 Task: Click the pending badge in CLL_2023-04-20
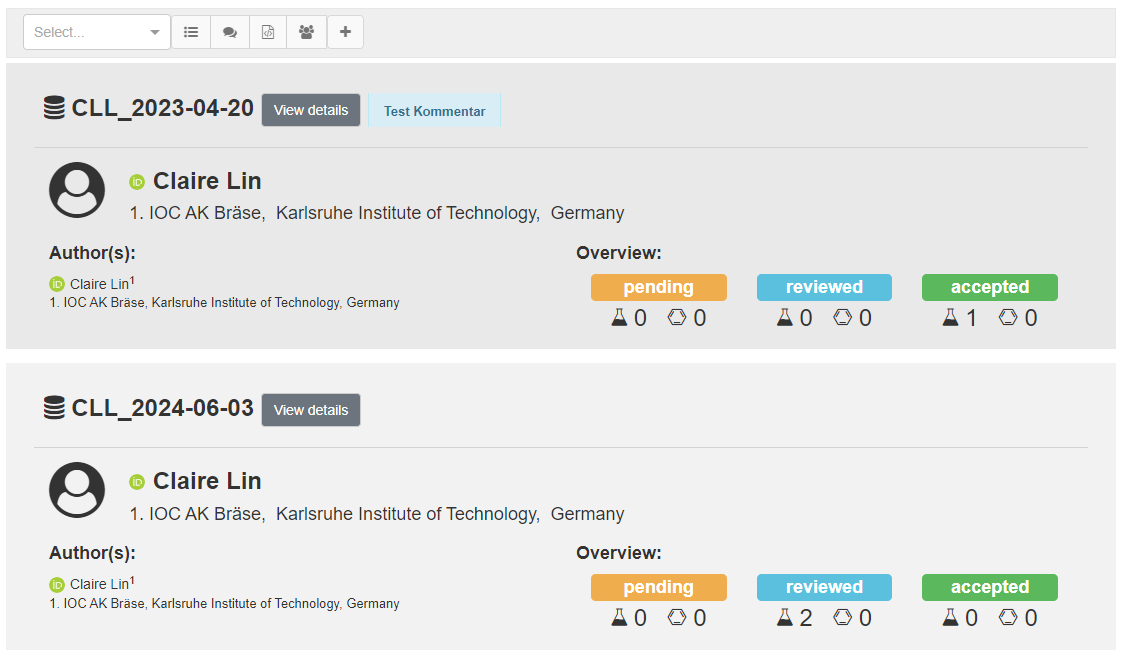(x=658, y=287)
